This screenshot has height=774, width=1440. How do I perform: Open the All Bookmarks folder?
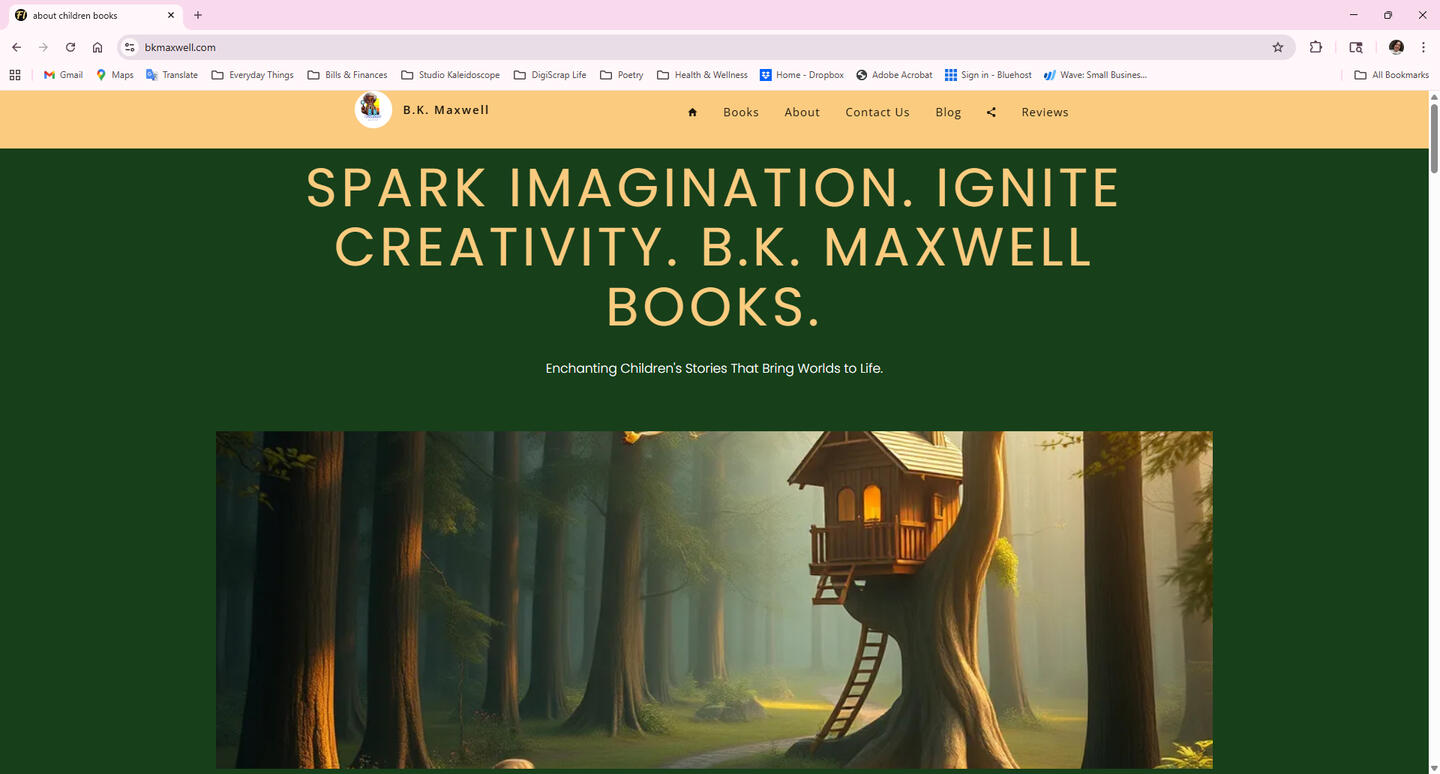tap(1391, 75)
